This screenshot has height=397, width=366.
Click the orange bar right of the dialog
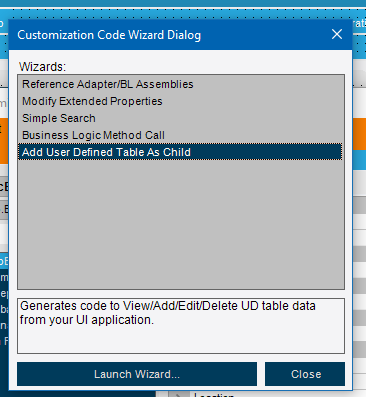359,134
